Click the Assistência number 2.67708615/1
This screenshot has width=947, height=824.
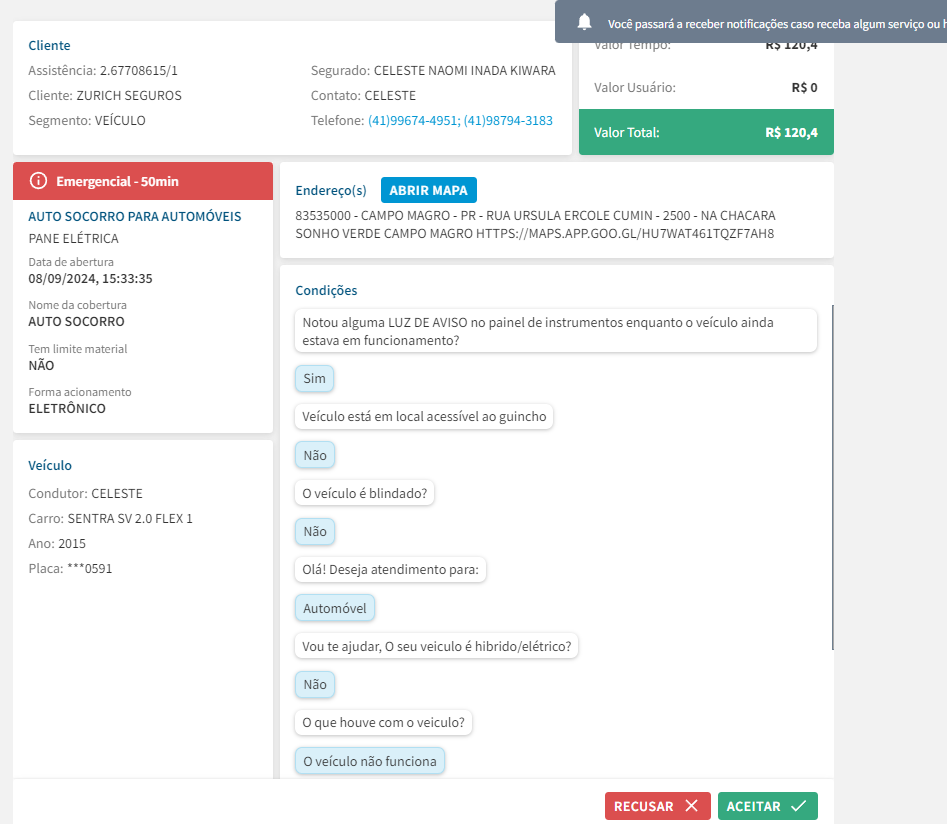(139, 71)
